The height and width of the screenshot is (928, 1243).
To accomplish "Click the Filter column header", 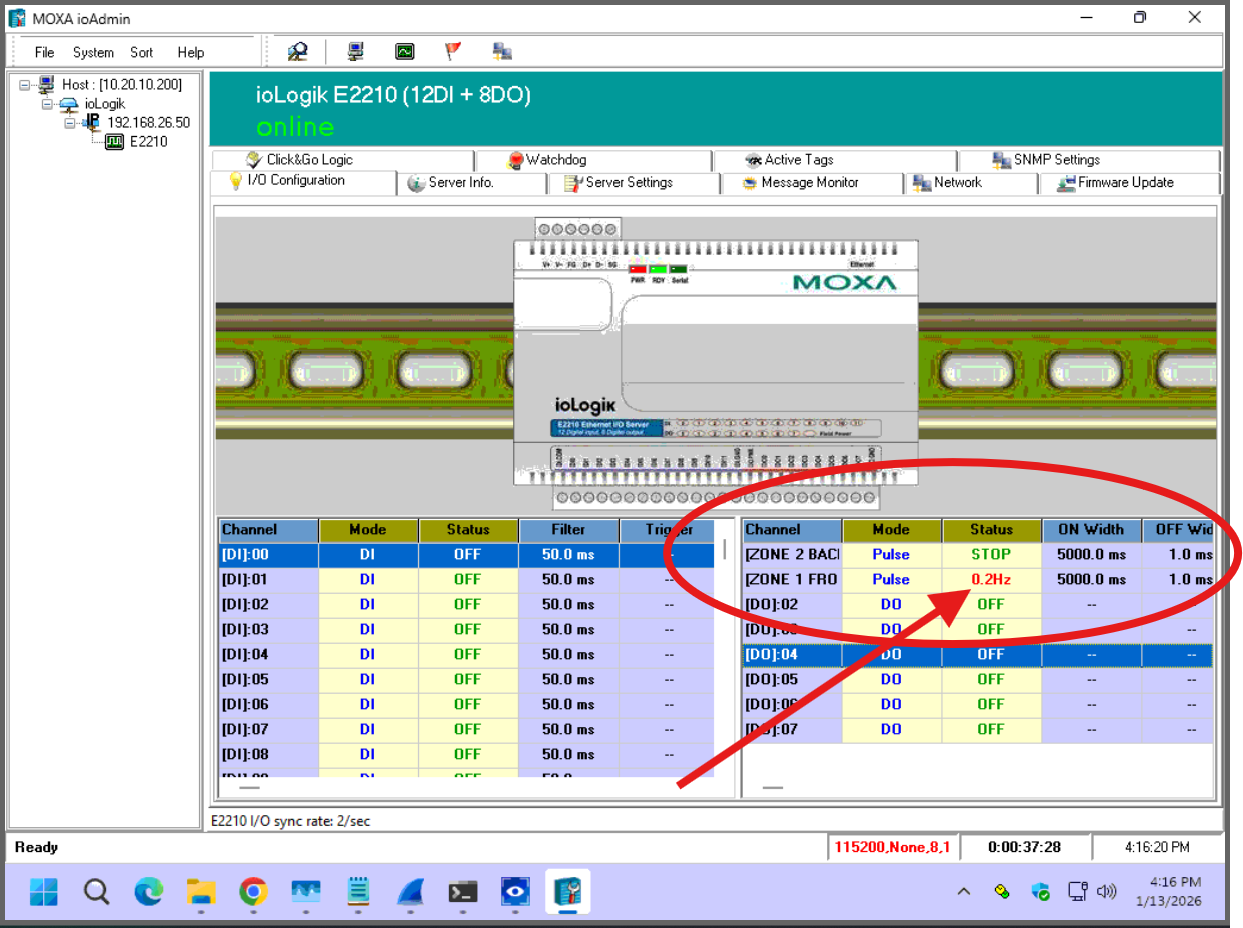I will (x=568, y=530).
